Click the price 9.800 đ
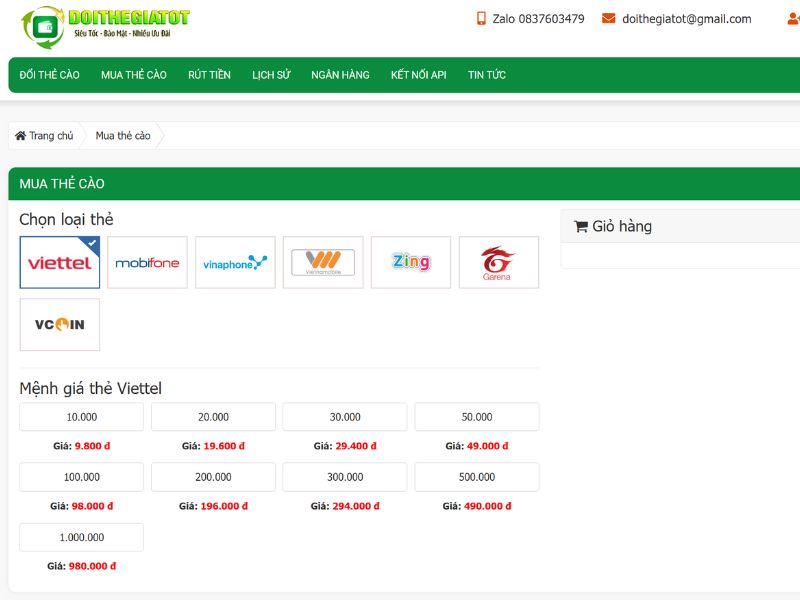This screenshot has width=800, height=600. pyautogui.click(x=92, y=446)
